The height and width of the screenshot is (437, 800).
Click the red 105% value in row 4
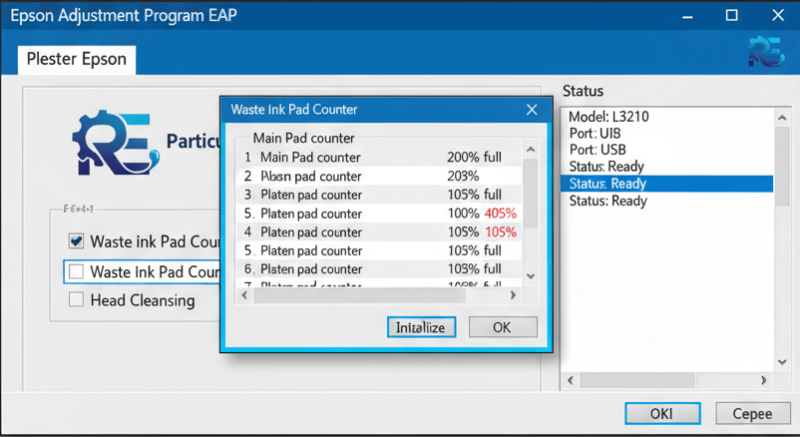(501, 232)
